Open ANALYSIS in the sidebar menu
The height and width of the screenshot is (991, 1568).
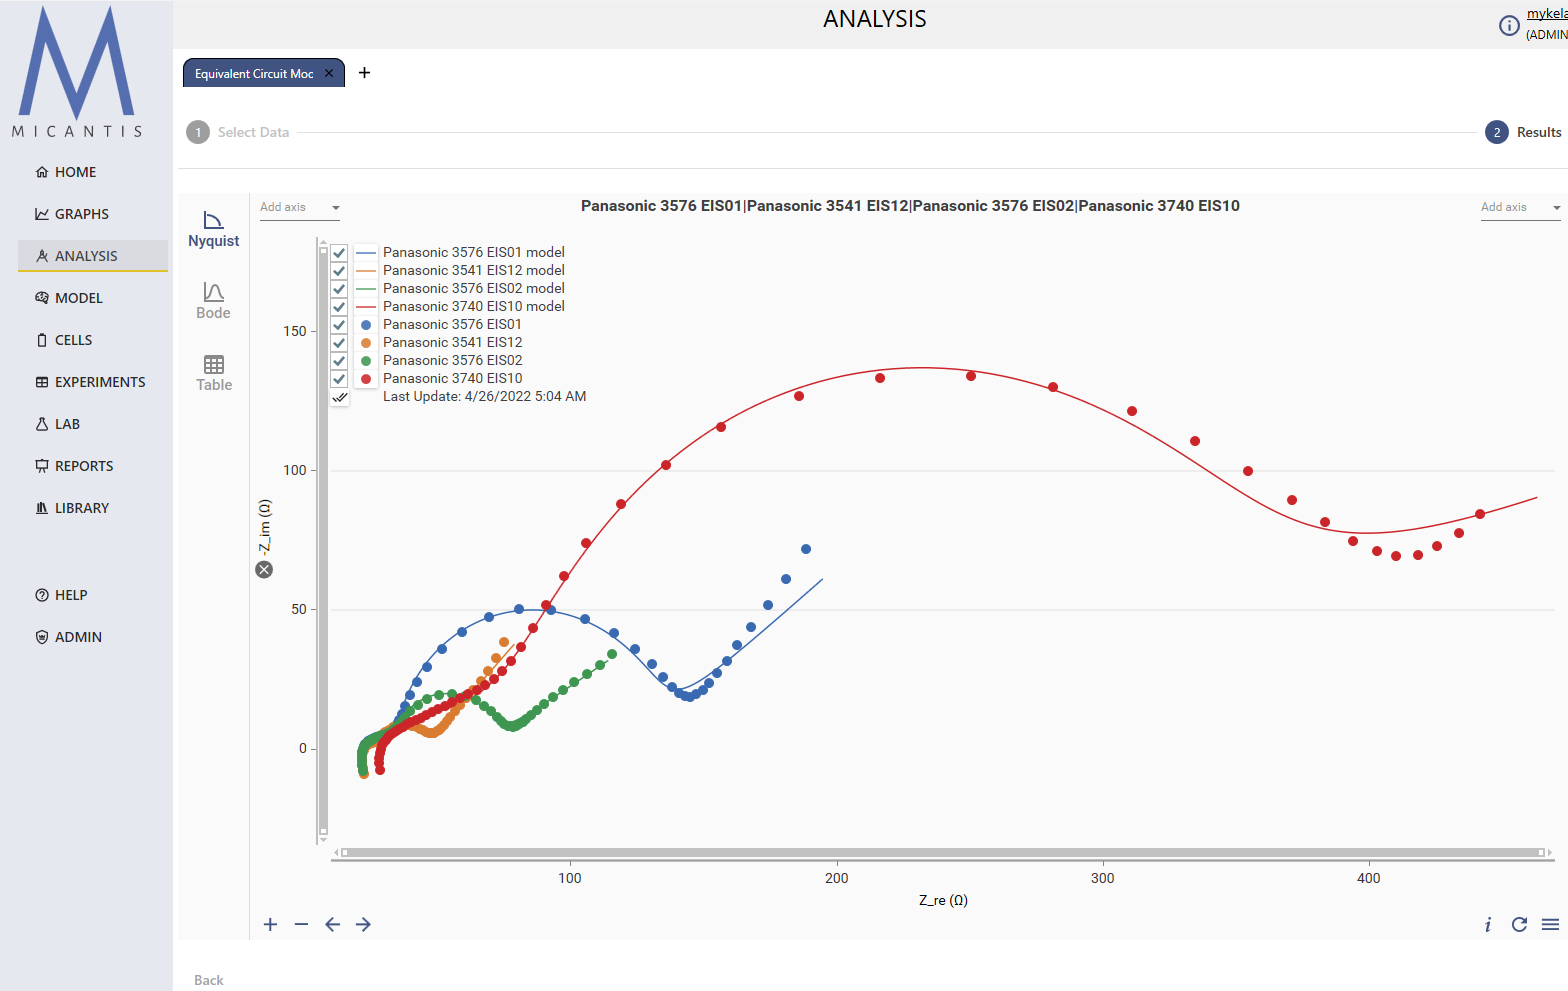coord(93,256)
